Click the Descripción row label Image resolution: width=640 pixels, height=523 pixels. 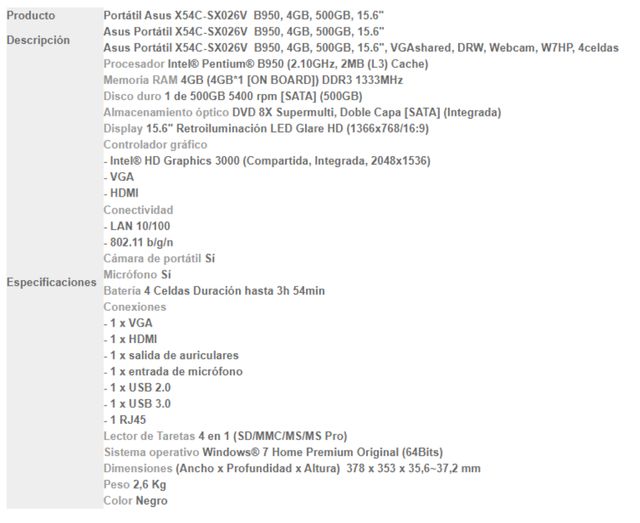(x=38, y=40)
